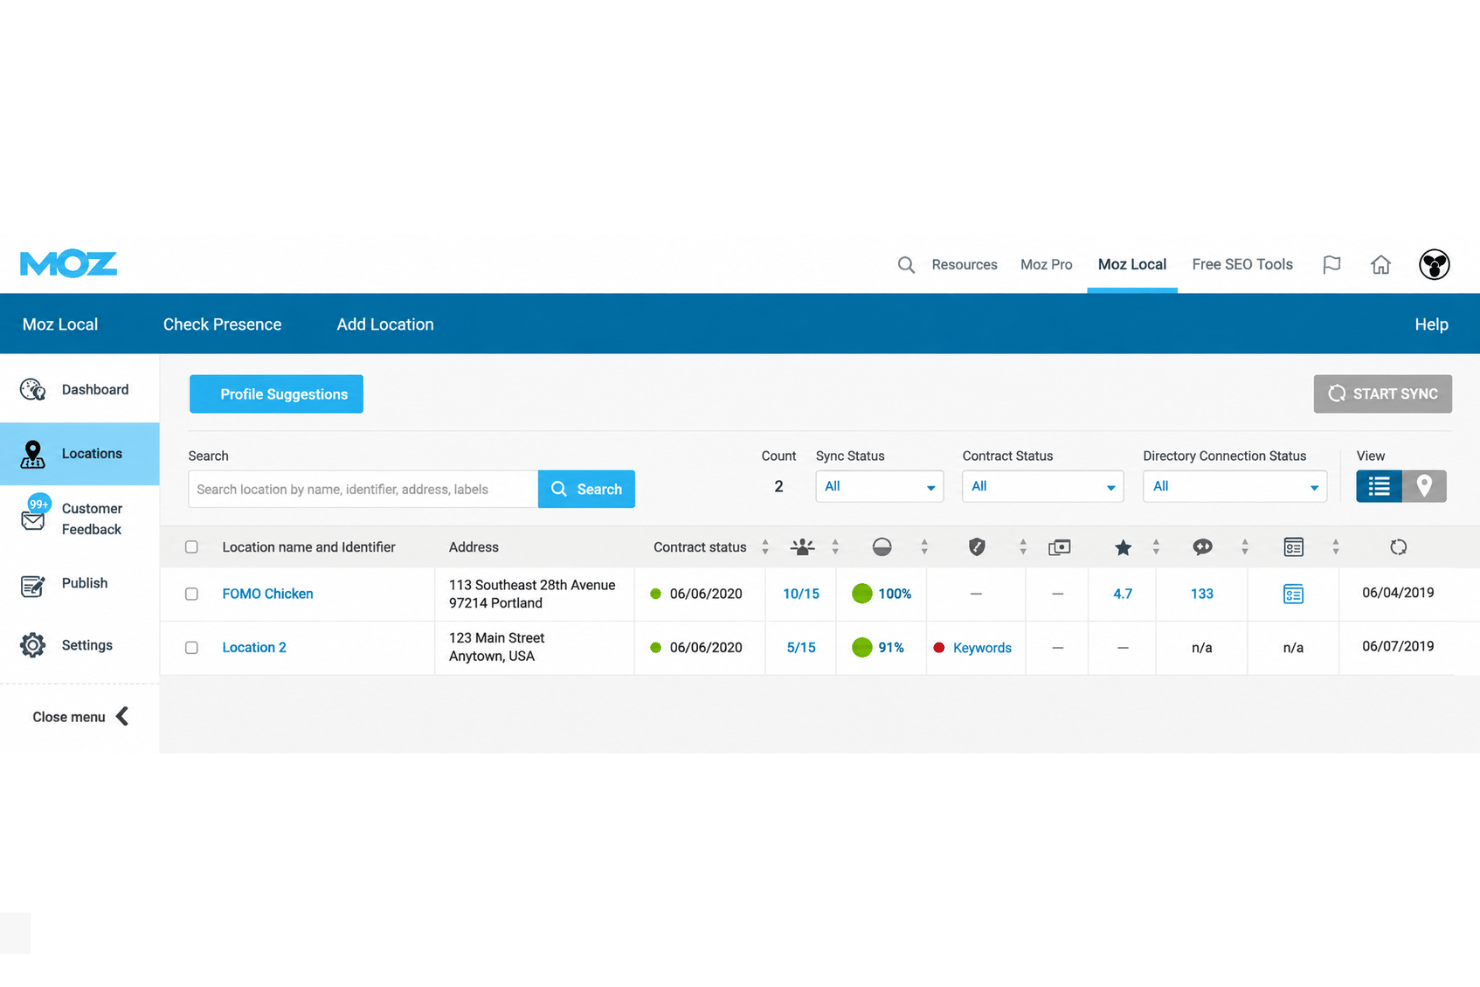Image resolution: width=1480 pixels, height=987 pixels.
Task: Sort by profile completeness column arrows
Action: 924,547
